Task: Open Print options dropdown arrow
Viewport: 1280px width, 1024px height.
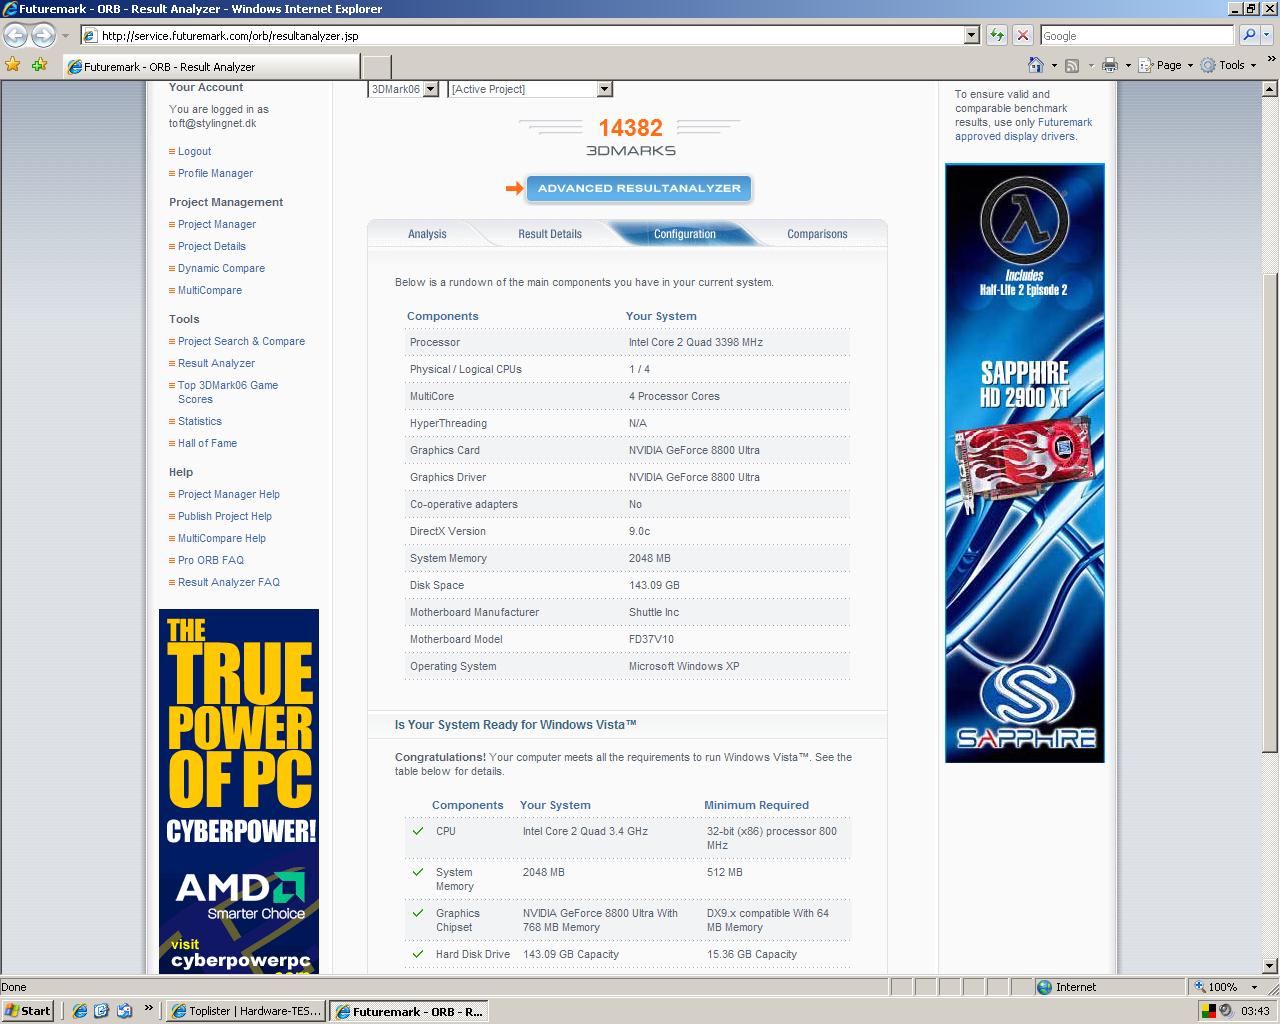Action: click(1127, 65)
